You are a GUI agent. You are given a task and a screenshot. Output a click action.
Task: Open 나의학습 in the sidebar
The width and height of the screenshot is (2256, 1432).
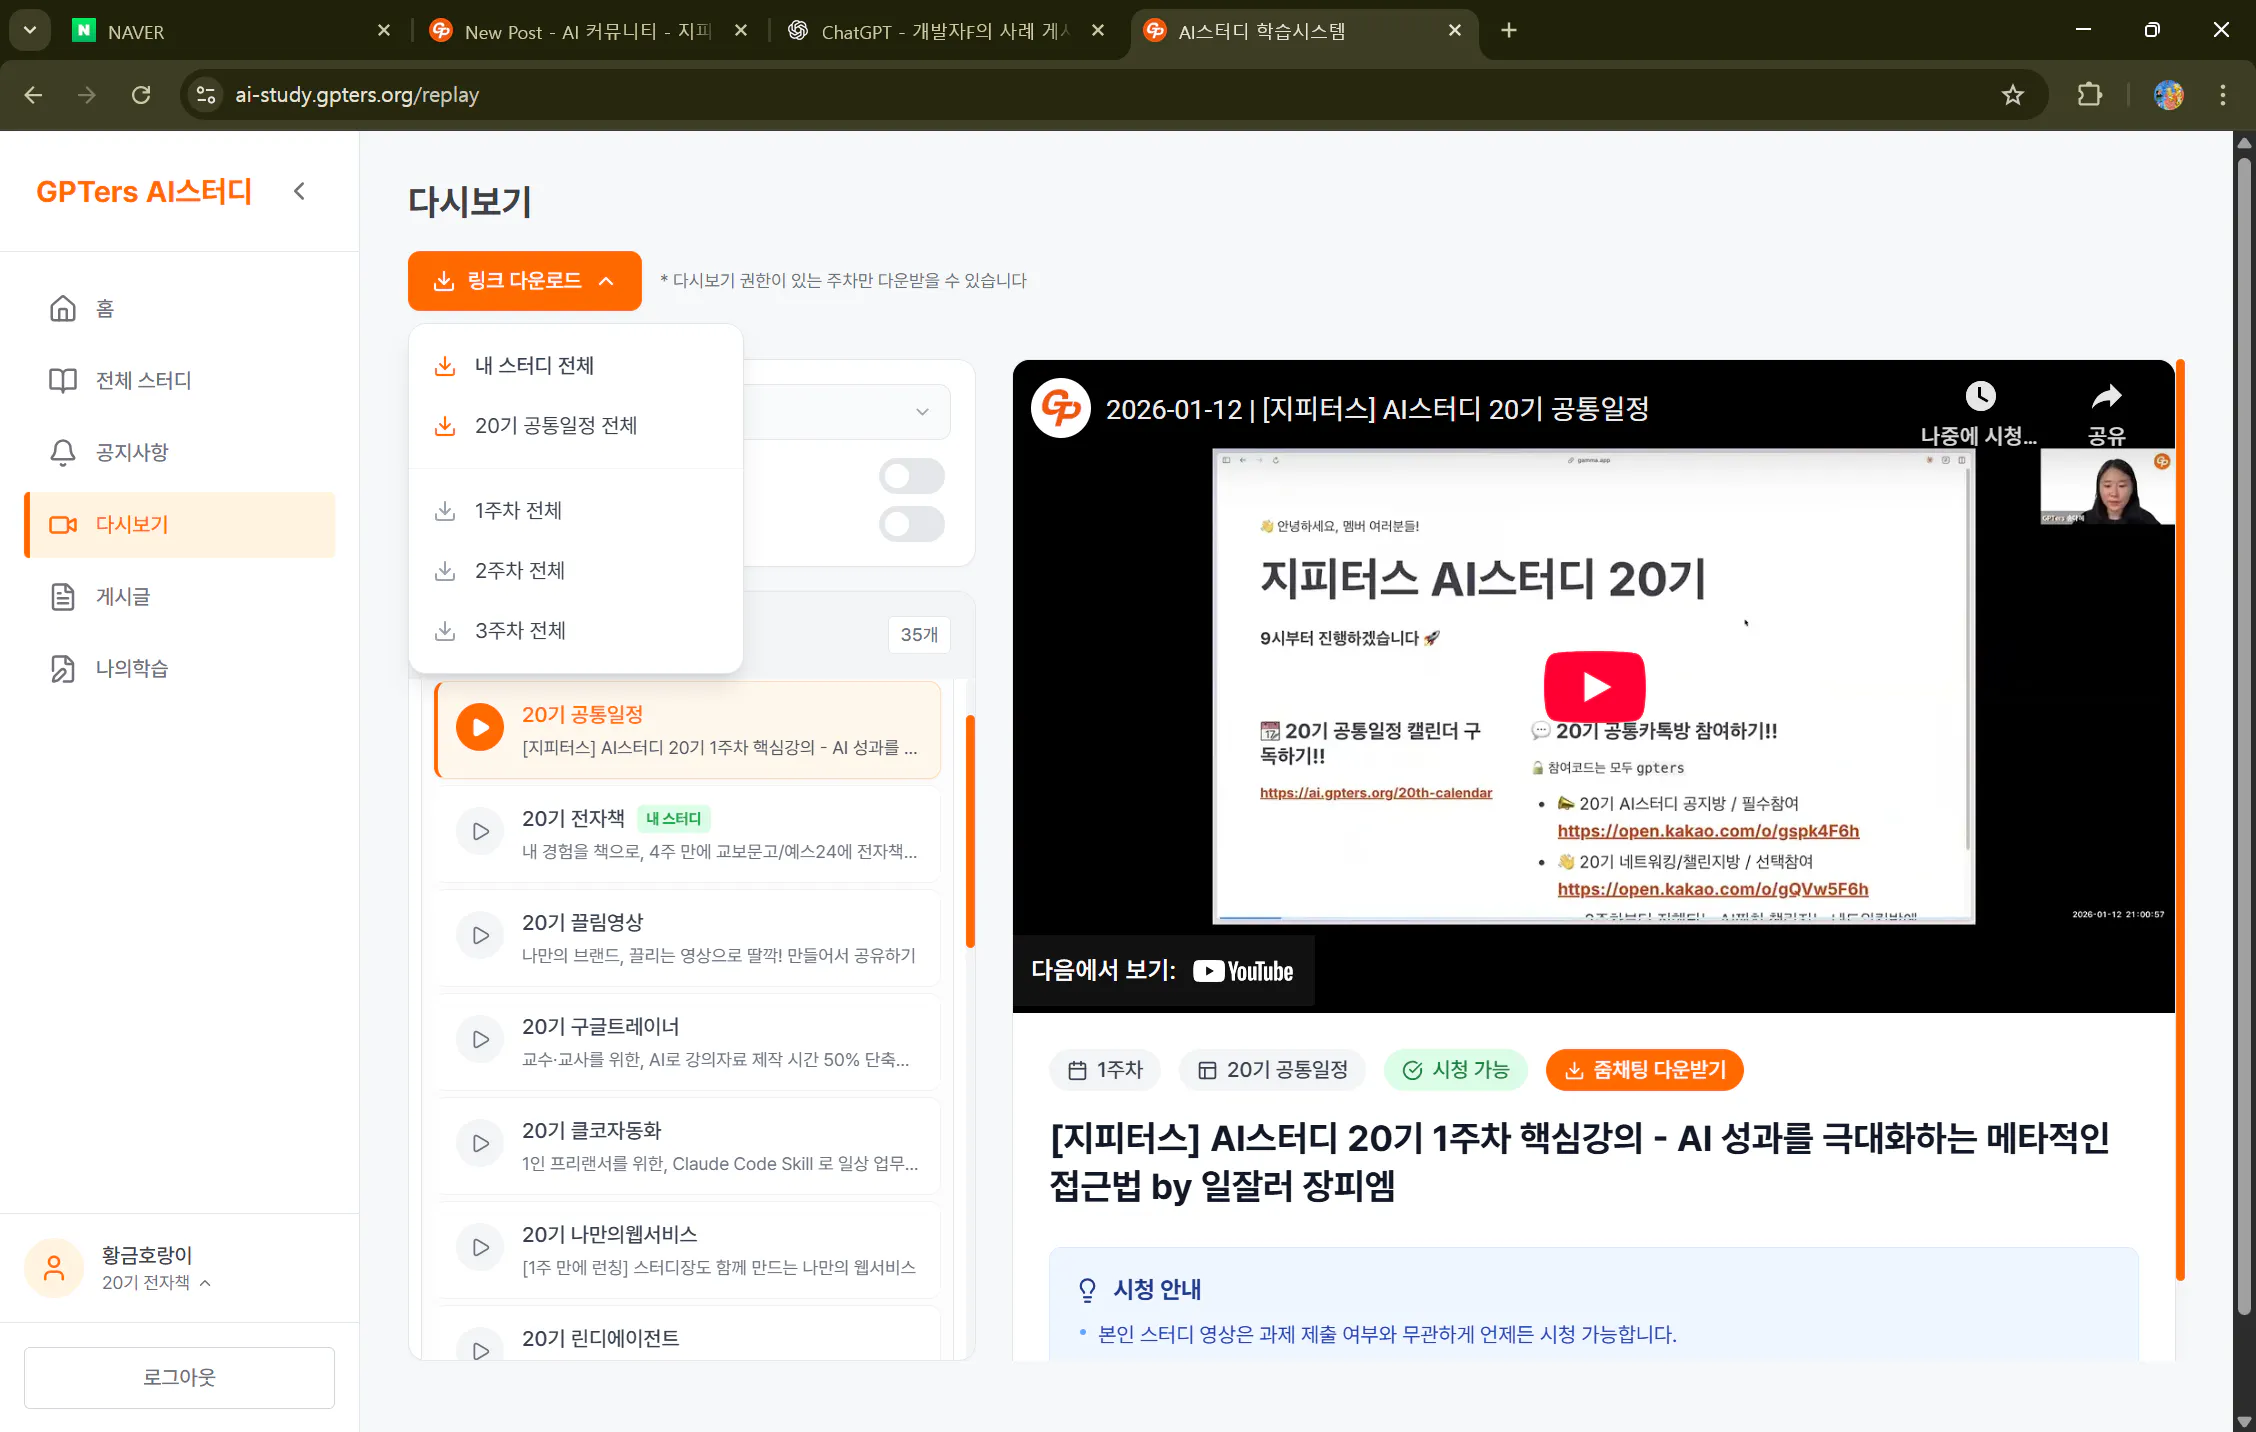(62, 668)
